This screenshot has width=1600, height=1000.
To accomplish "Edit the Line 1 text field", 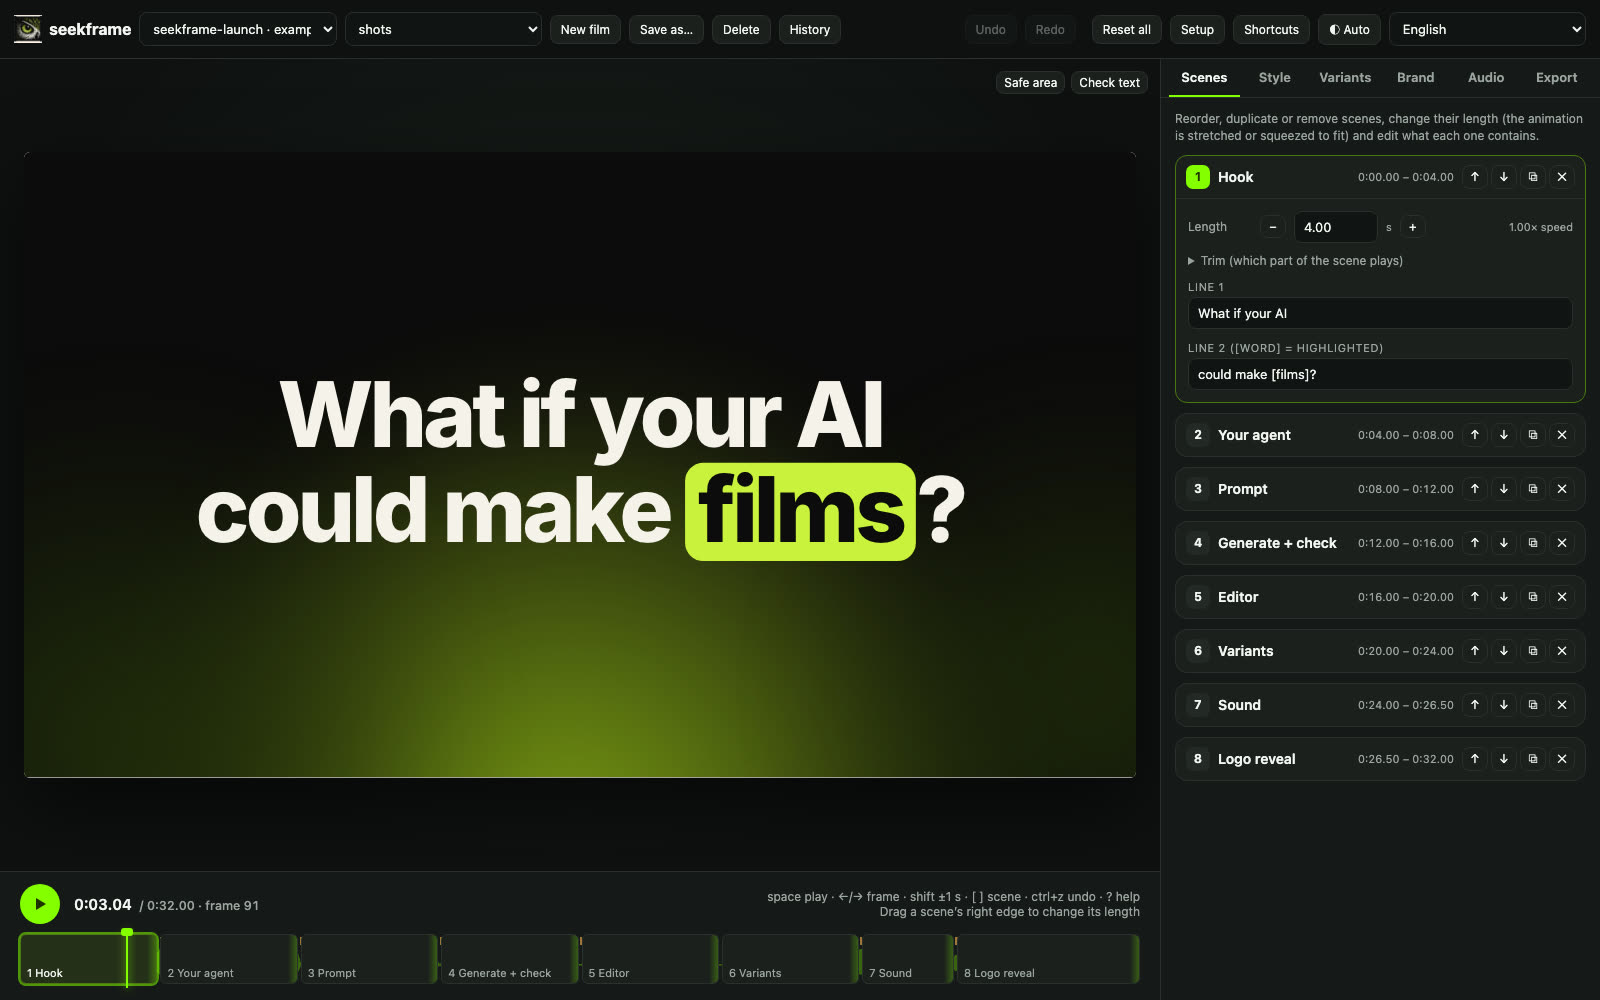I will (1380, 313).
